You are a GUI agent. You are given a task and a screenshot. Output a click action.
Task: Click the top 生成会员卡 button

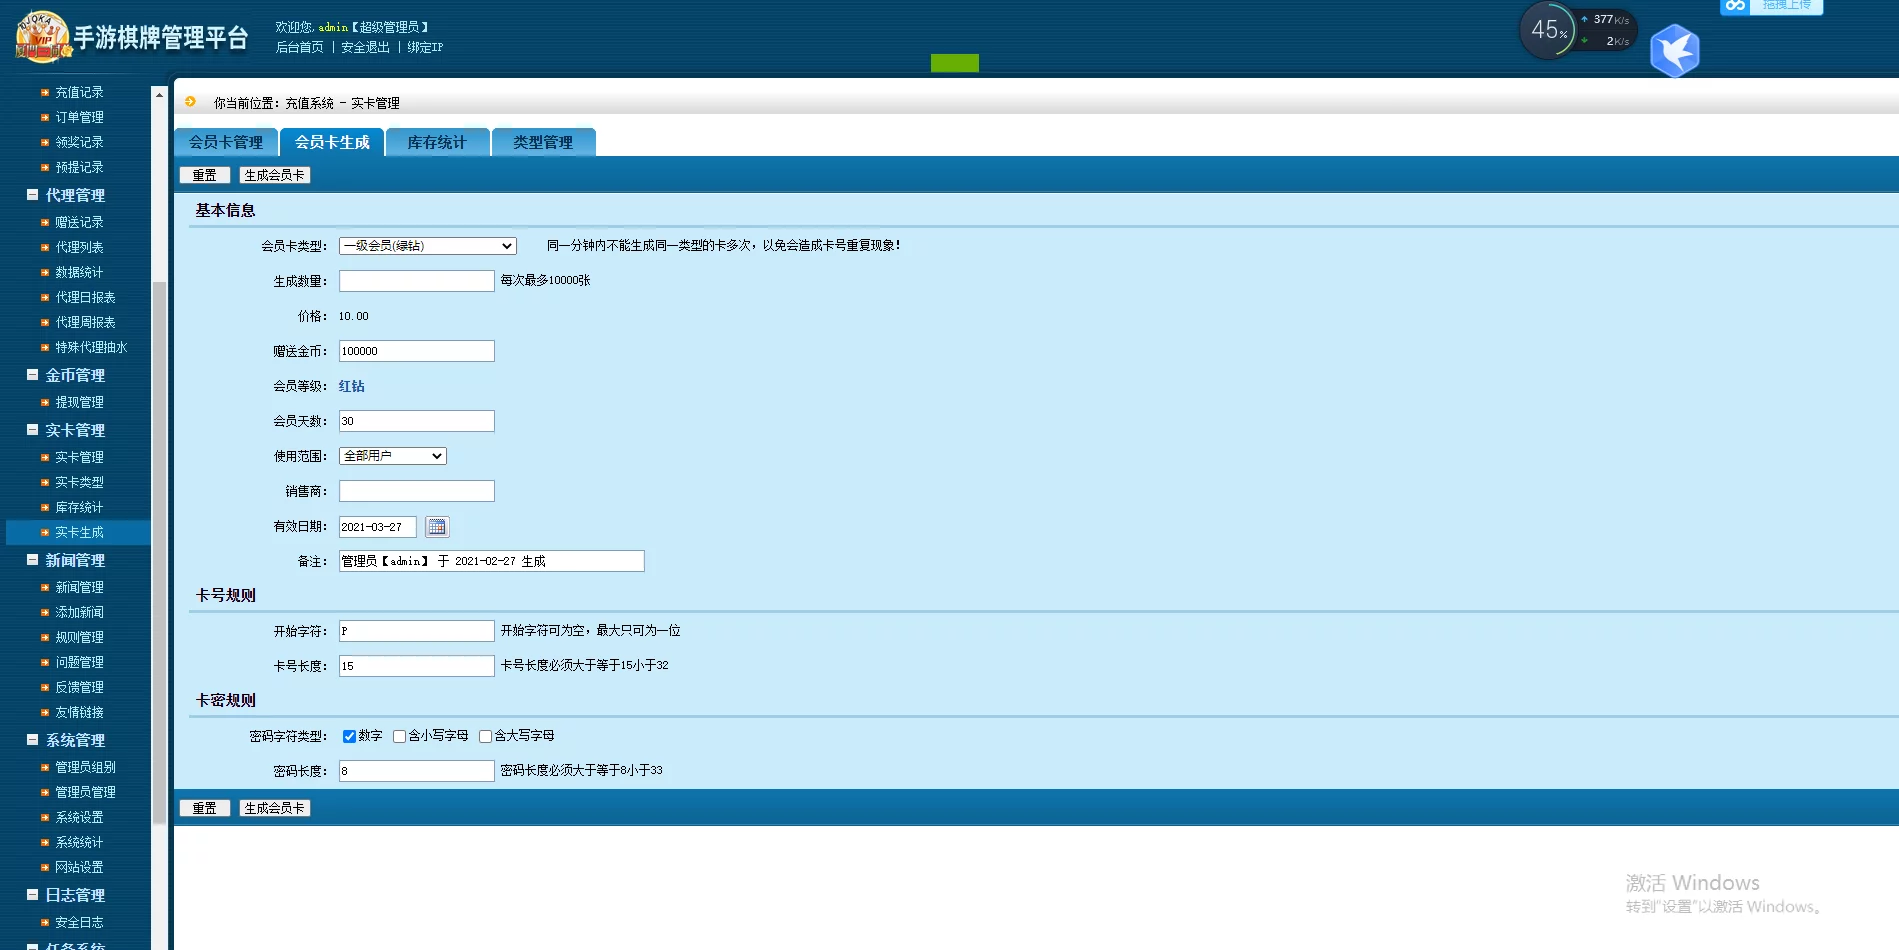(275, 175)
